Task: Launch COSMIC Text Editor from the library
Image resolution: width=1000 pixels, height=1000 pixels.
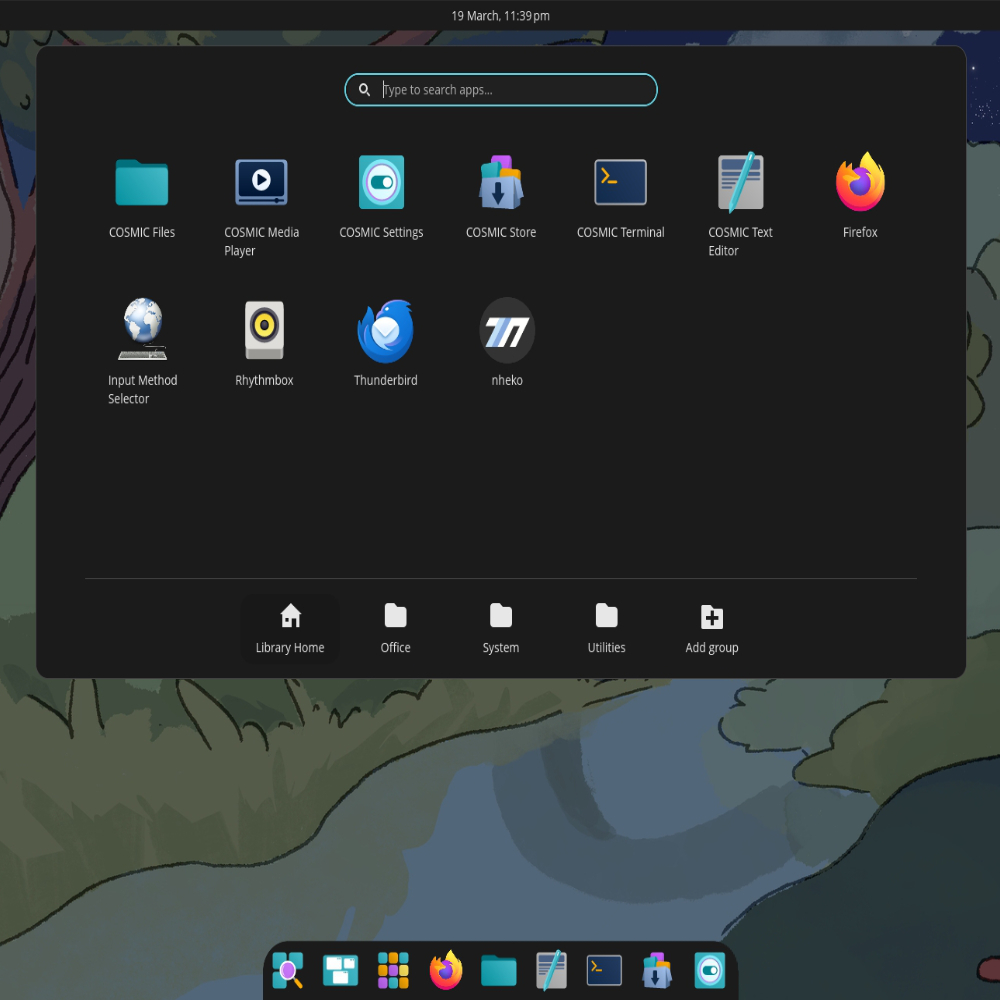Action: 740,204
